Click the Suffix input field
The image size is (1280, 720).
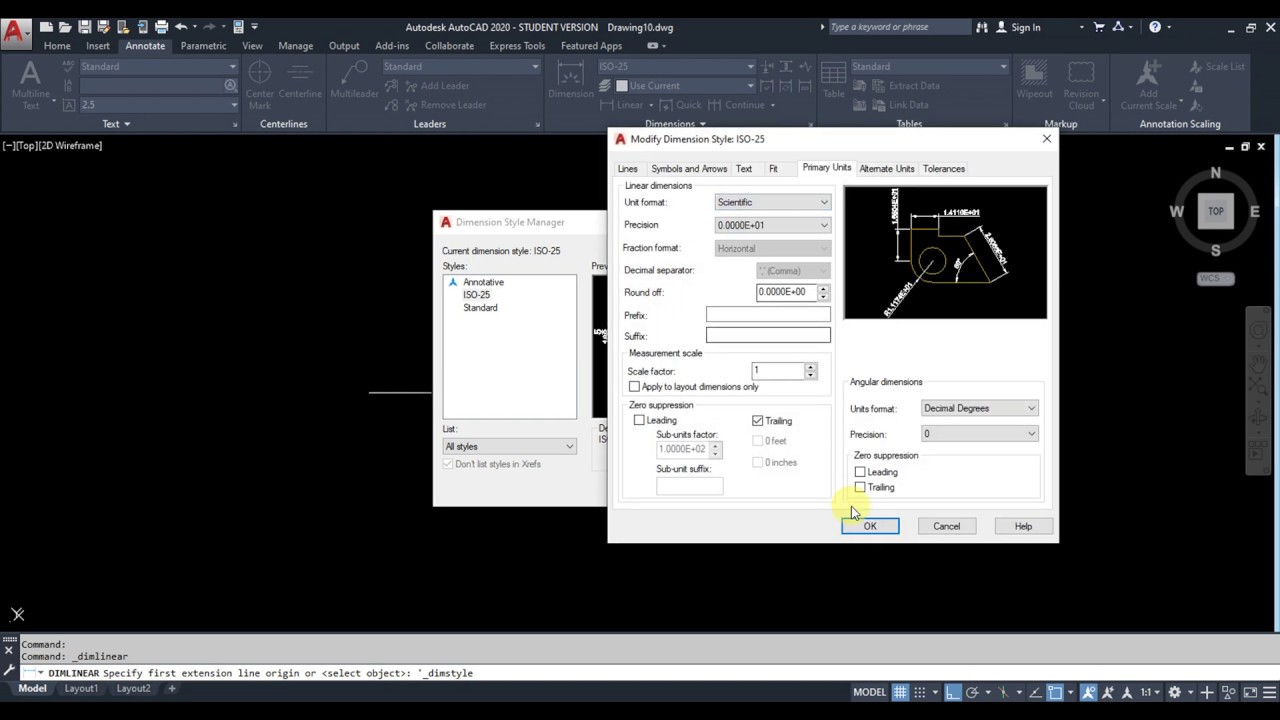tap(768, 336)
